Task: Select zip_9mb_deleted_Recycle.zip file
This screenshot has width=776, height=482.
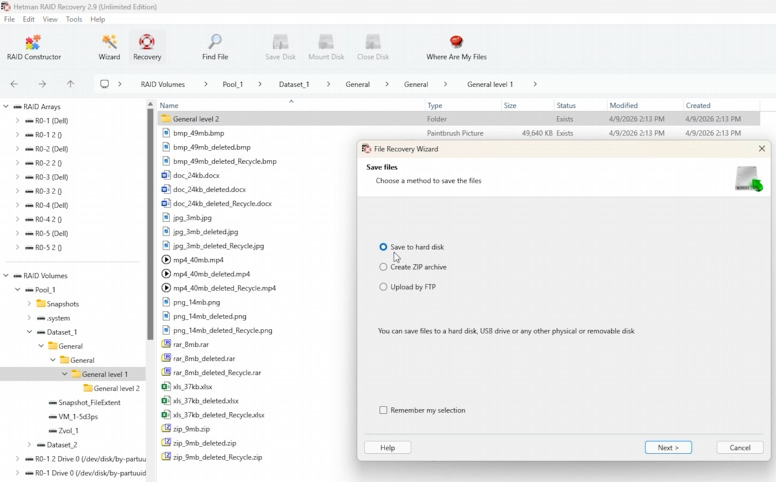Action: click(217, 457)
